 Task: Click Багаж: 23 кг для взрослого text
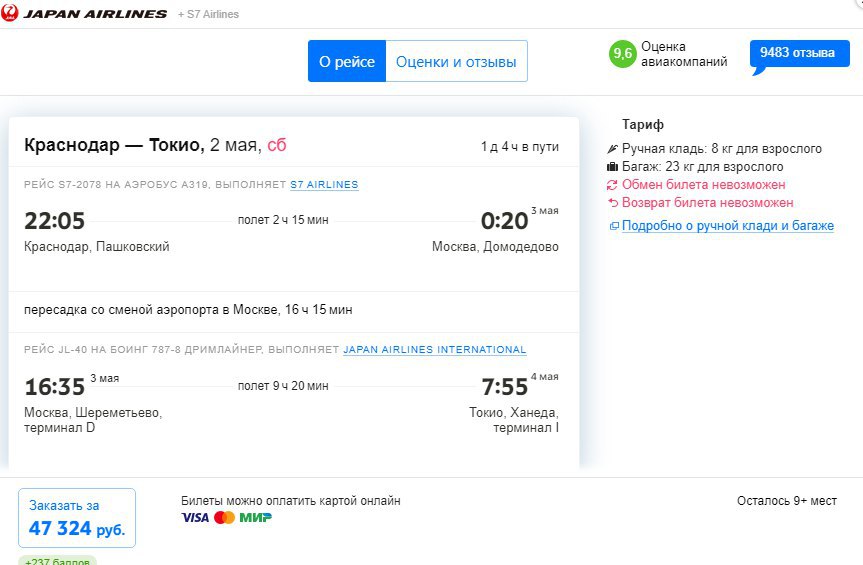click(702, 167)
